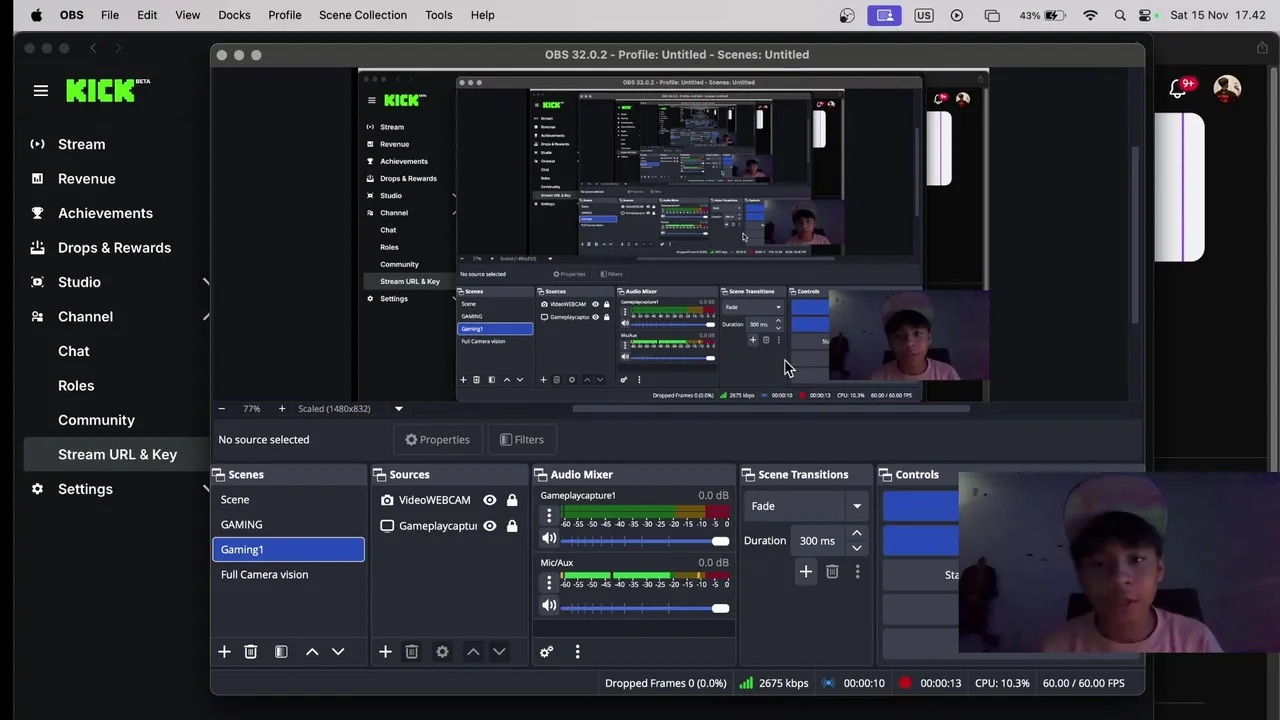Open Roles page in Kick sidebar
1280x720 pixels.
pos(76,386)
